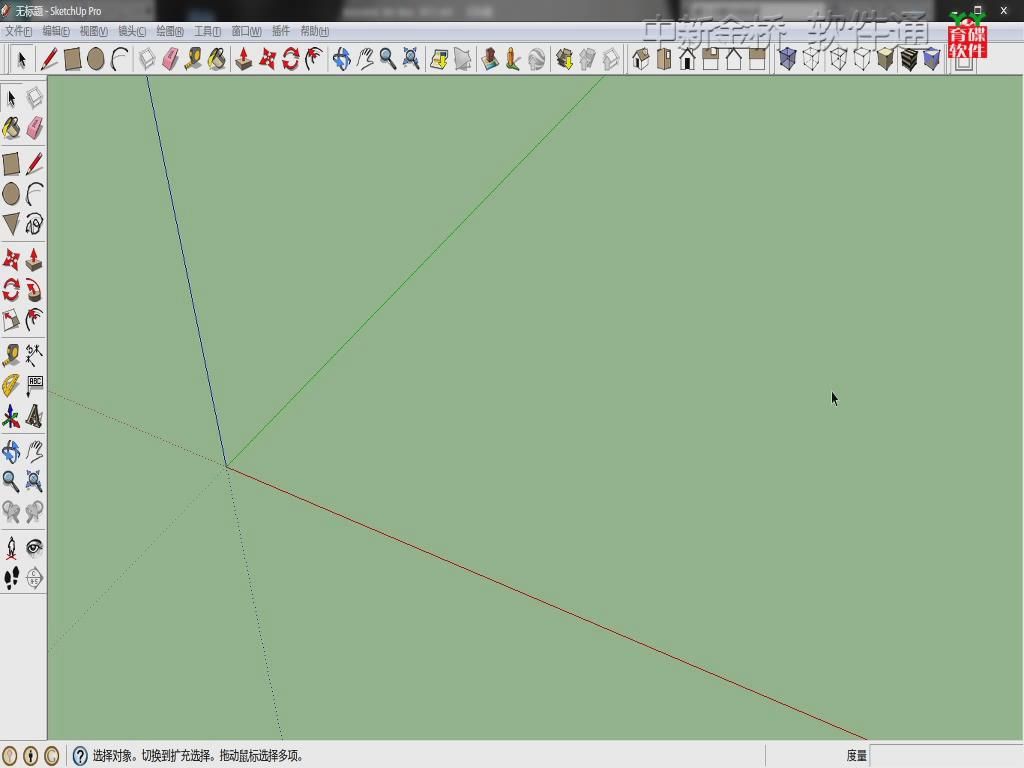The height and width of the screenshot is (768, 1024).
Task: Activate the Axes tool
Action: (x=11, y=416)
